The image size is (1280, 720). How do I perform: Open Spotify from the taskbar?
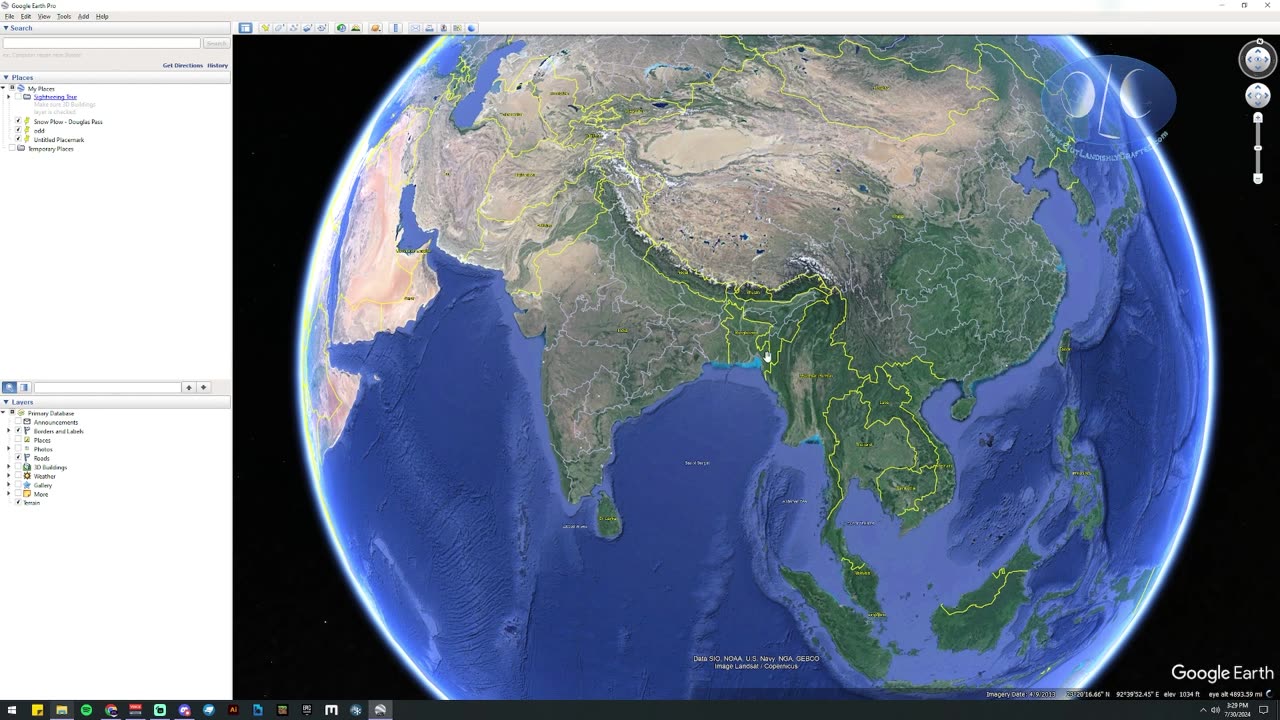pos(86,710)
